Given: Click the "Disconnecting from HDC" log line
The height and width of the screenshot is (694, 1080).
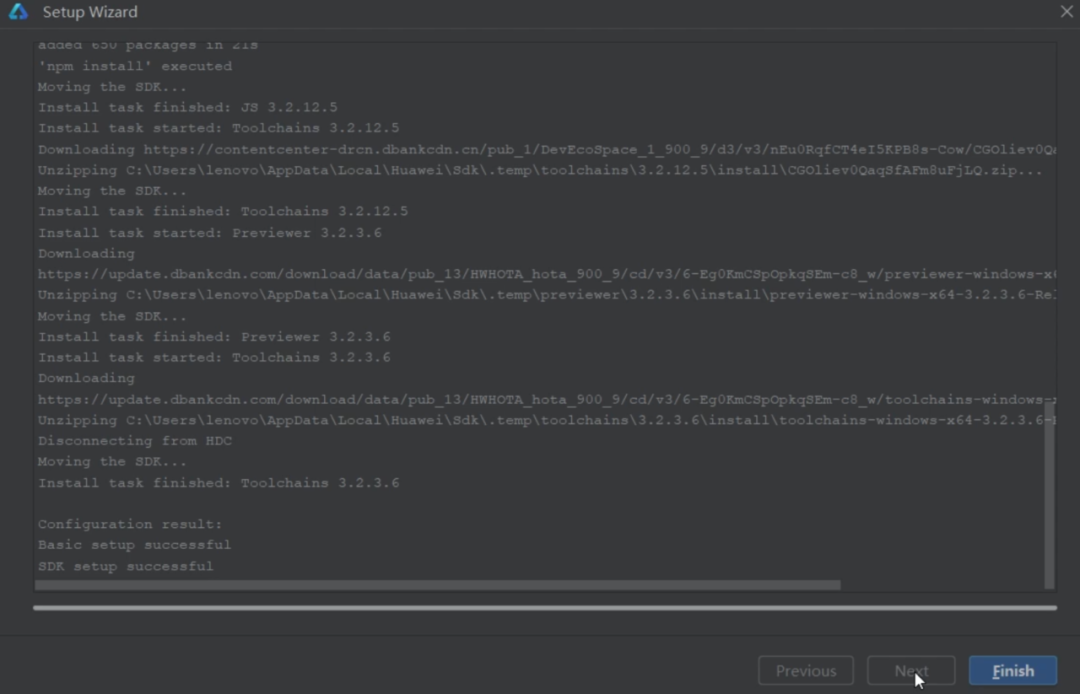Looking at the screenshot, I should [135, 441].
